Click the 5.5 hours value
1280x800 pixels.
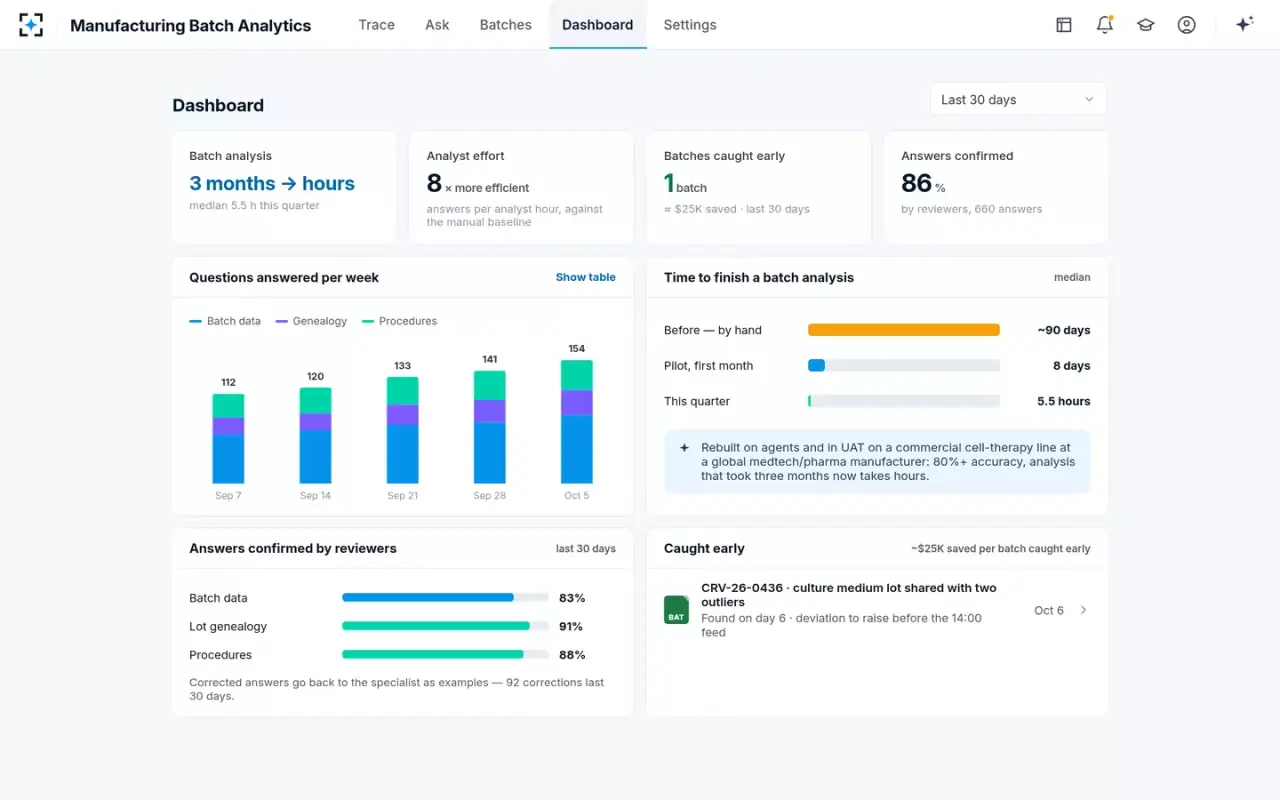(x=1064, y=401)
